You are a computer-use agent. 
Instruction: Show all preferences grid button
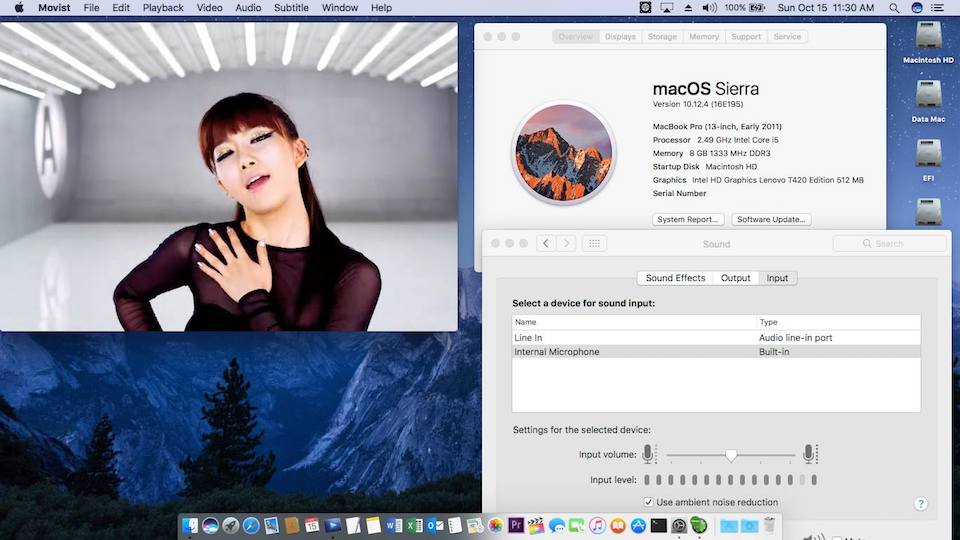[x=594, y=244]
